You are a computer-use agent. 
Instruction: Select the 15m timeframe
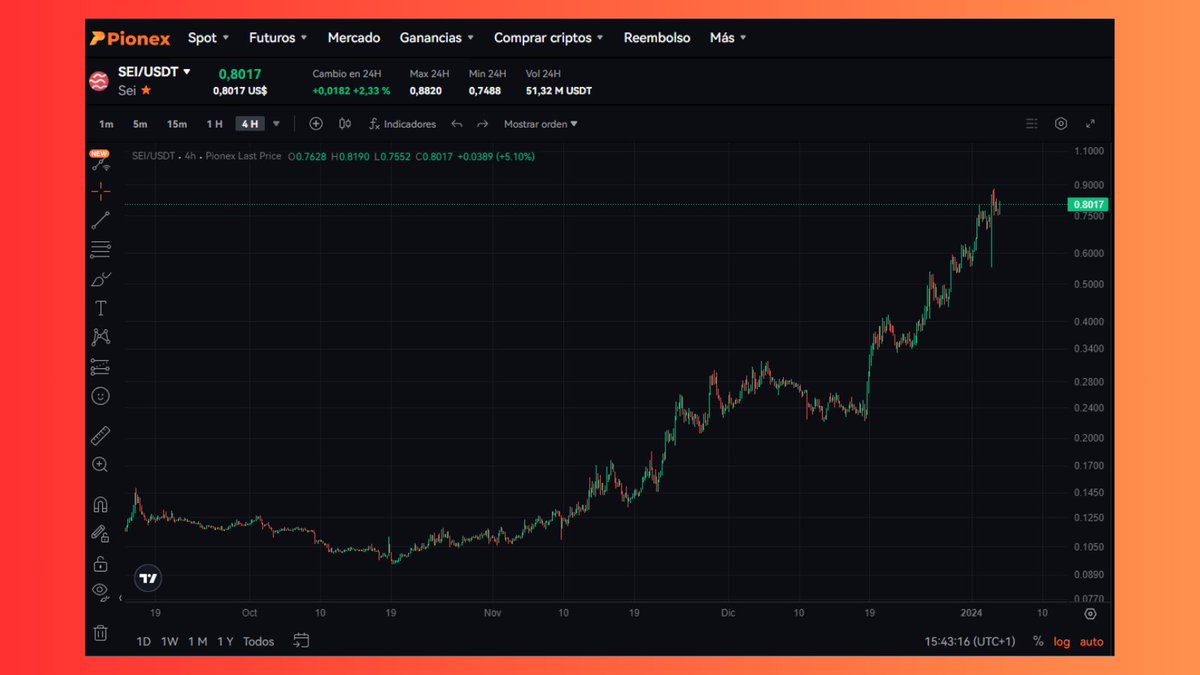click(x=177, y=124)
